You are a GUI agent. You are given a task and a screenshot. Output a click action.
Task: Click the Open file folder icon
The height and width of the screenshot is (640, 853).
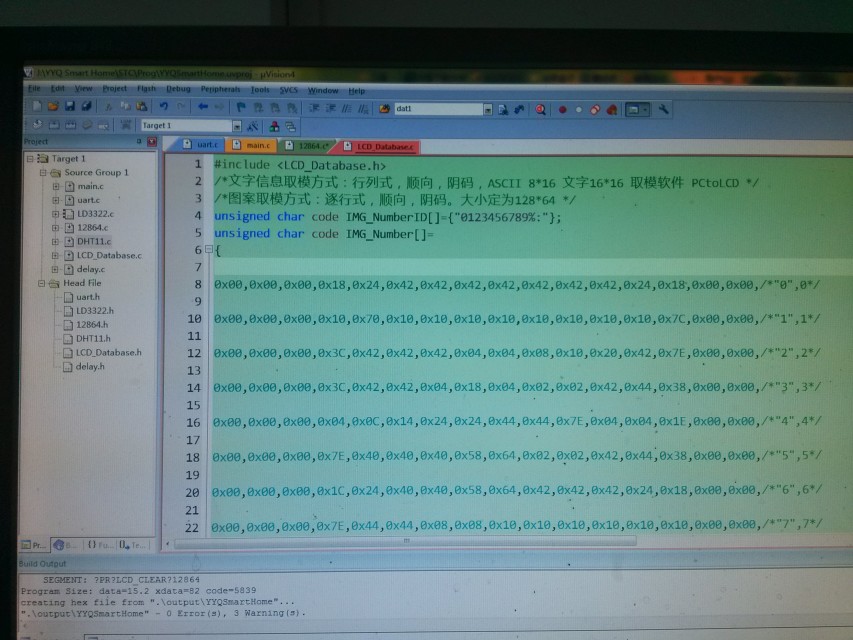[x=53, y=107]
